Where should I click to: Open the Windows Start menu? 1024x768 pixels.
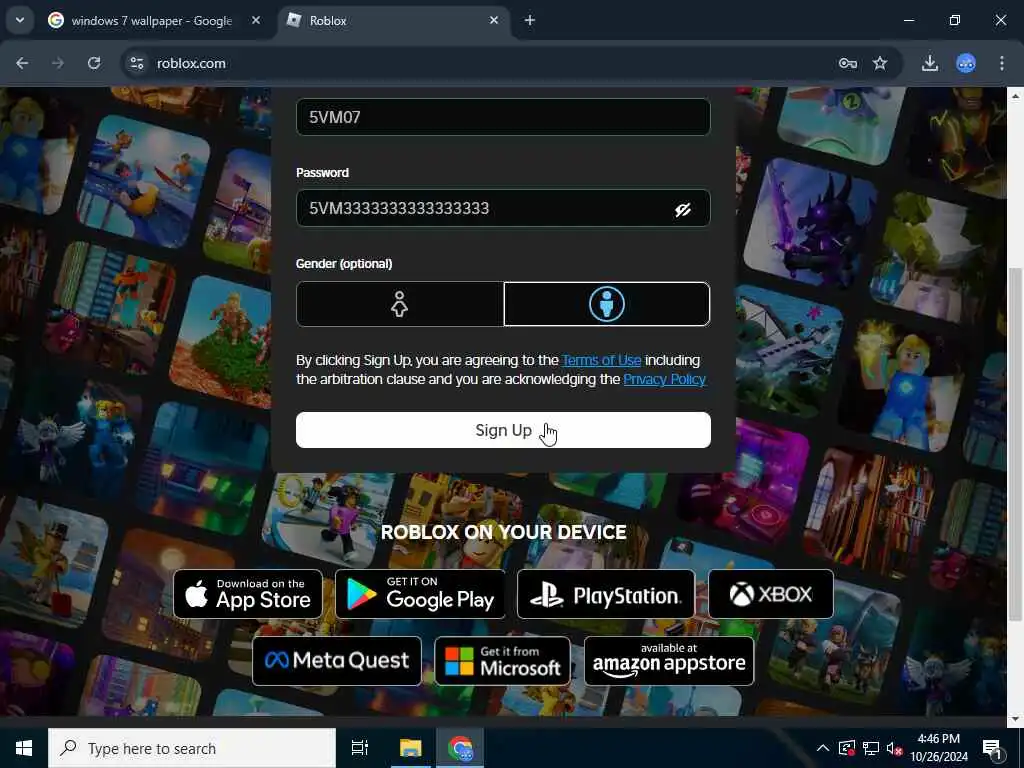pyautogui.click(x=24, y=748)
